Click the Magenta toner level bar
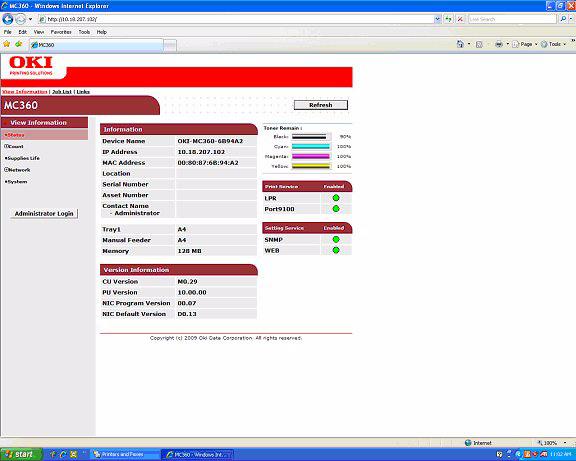The image size is (576, 461). click(x=311, y=156)
